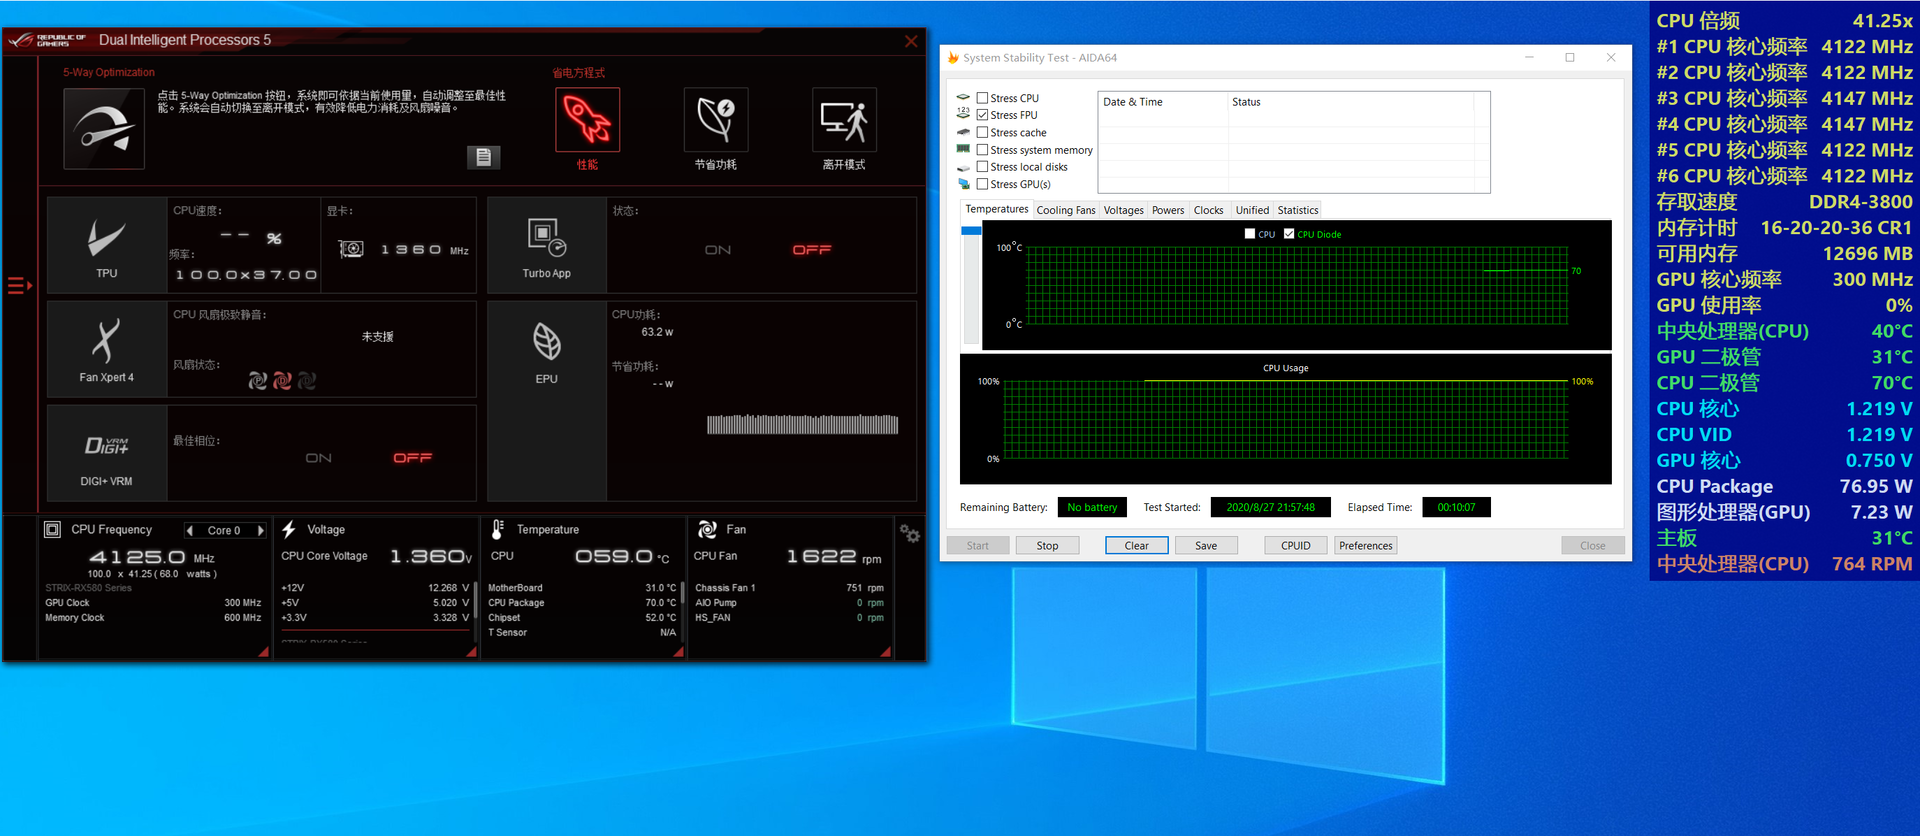This screenshot has width=1920, height=836.
Task: Open the Clocks tab
Action: click(x=1208, y=210)
